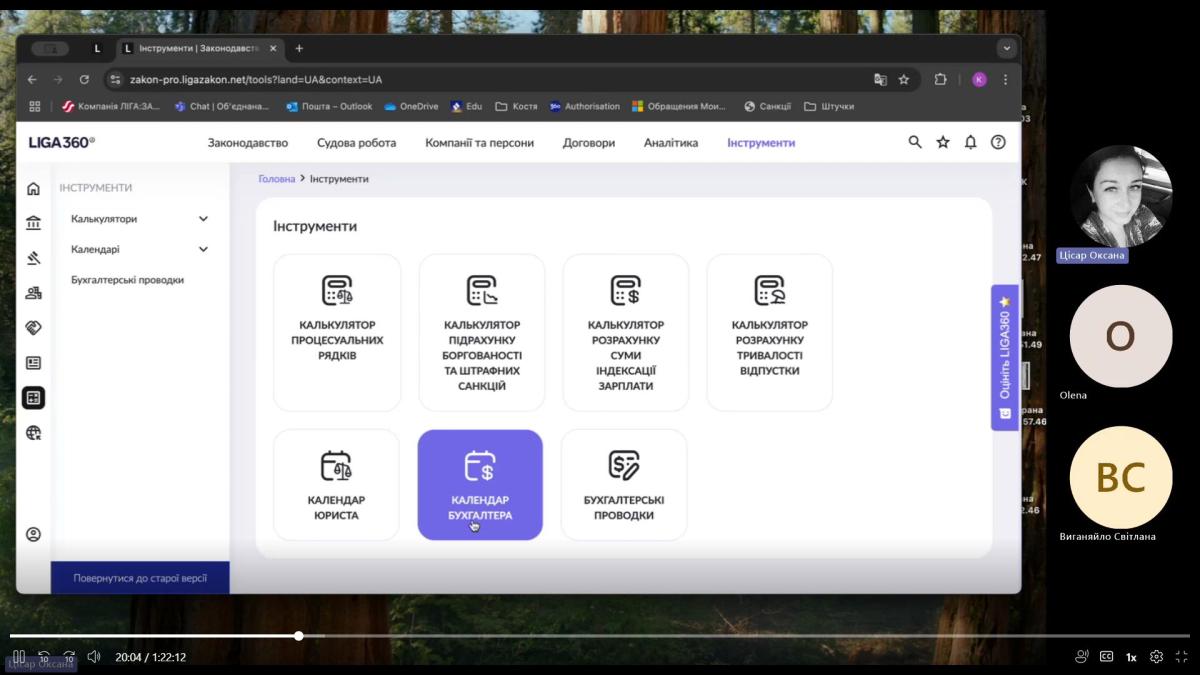
Task: Click the search magnifier in LIGA360 header
Action: (x=914, y=142)
